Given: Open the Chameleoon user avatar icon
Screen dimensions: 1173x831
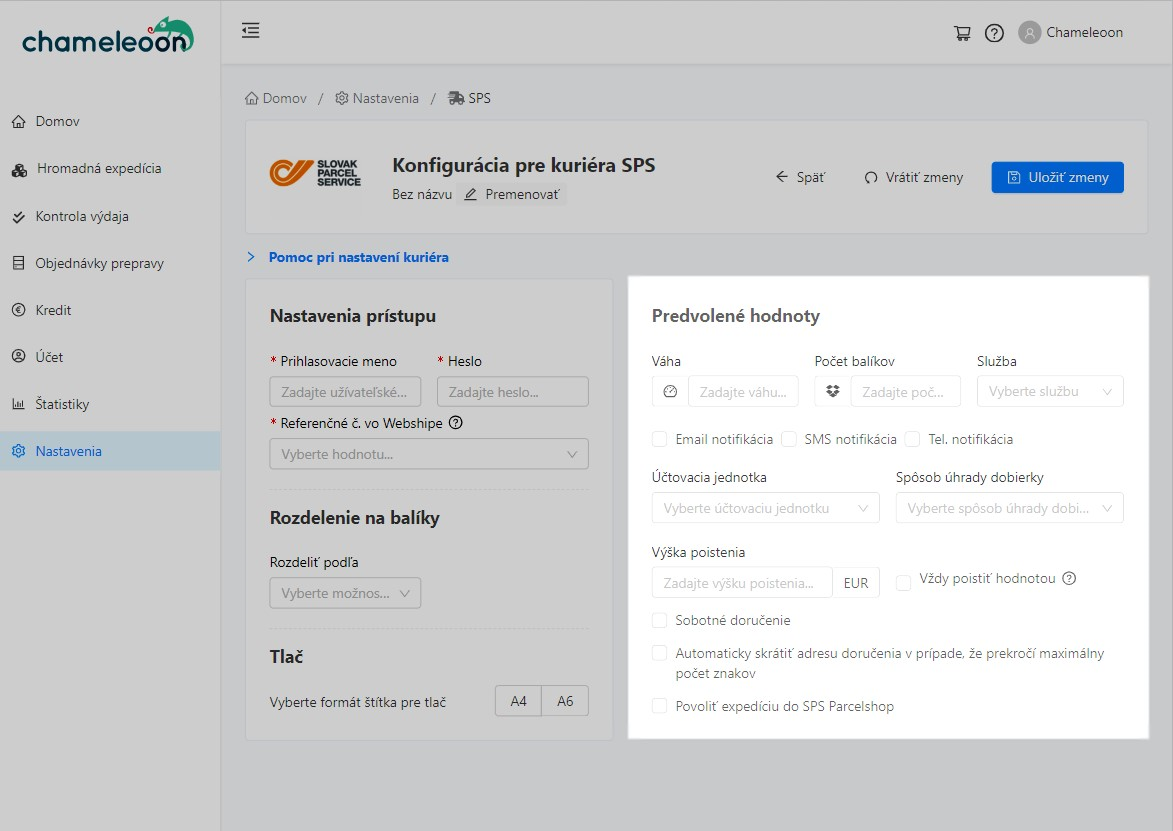Looking at the screenshot, I should point(1029,33).
